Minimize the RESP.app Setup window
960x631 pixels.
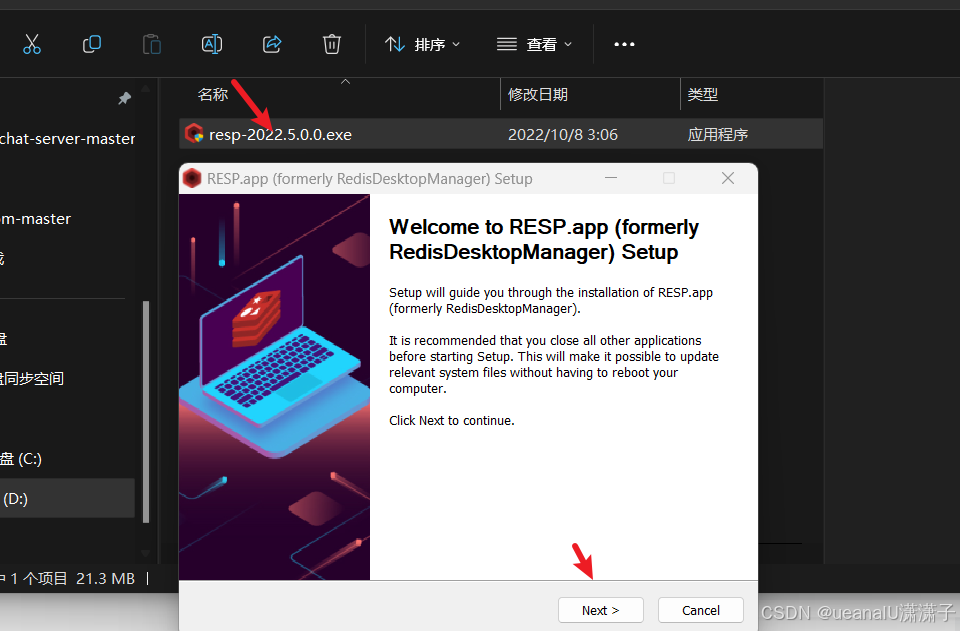[611, 178]
